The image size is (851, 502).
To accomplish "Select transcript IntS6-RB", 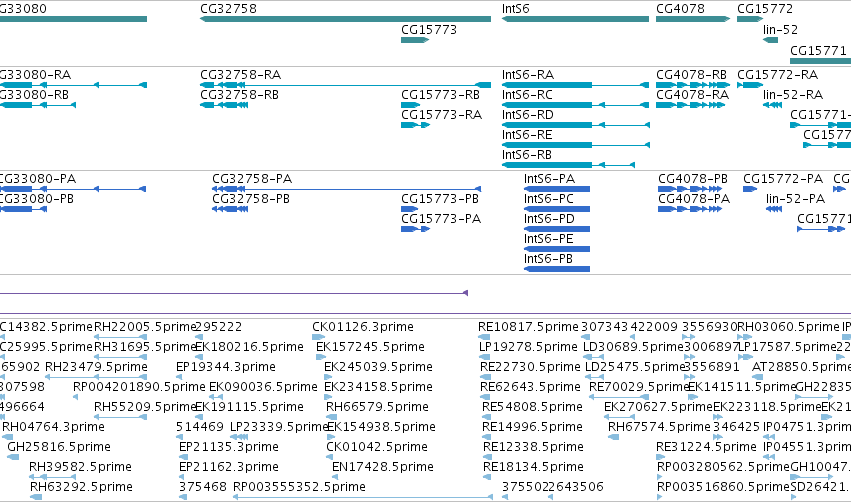I will (568, 165).
